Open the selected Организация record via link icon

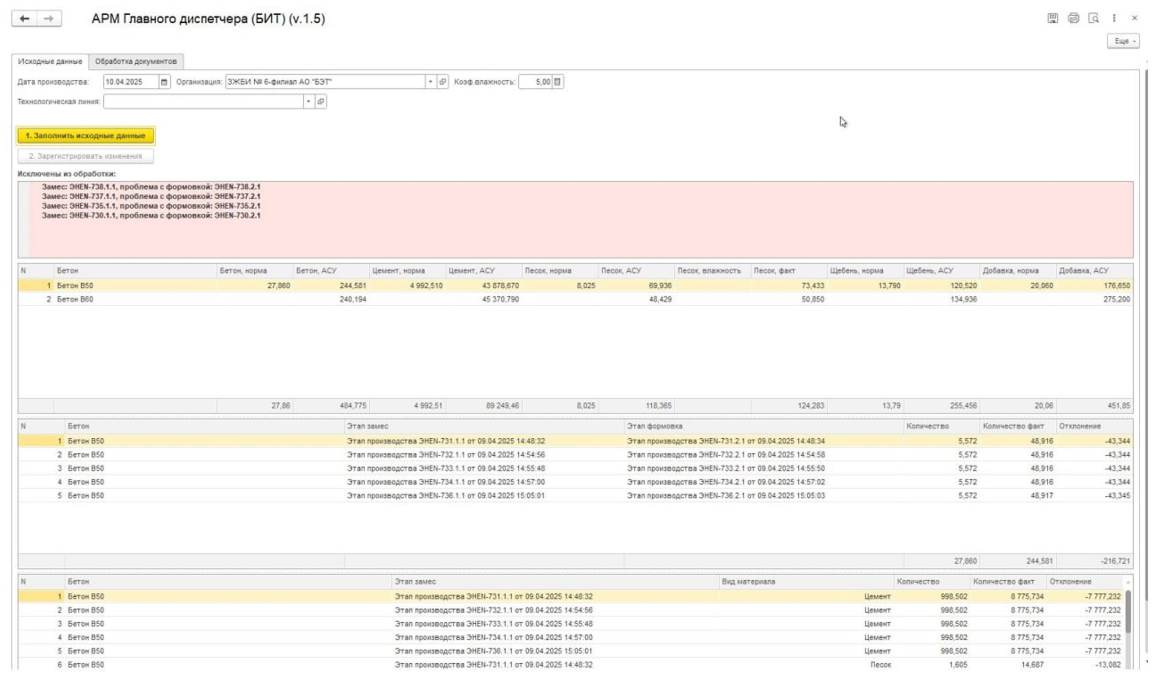tap(443, 81)
